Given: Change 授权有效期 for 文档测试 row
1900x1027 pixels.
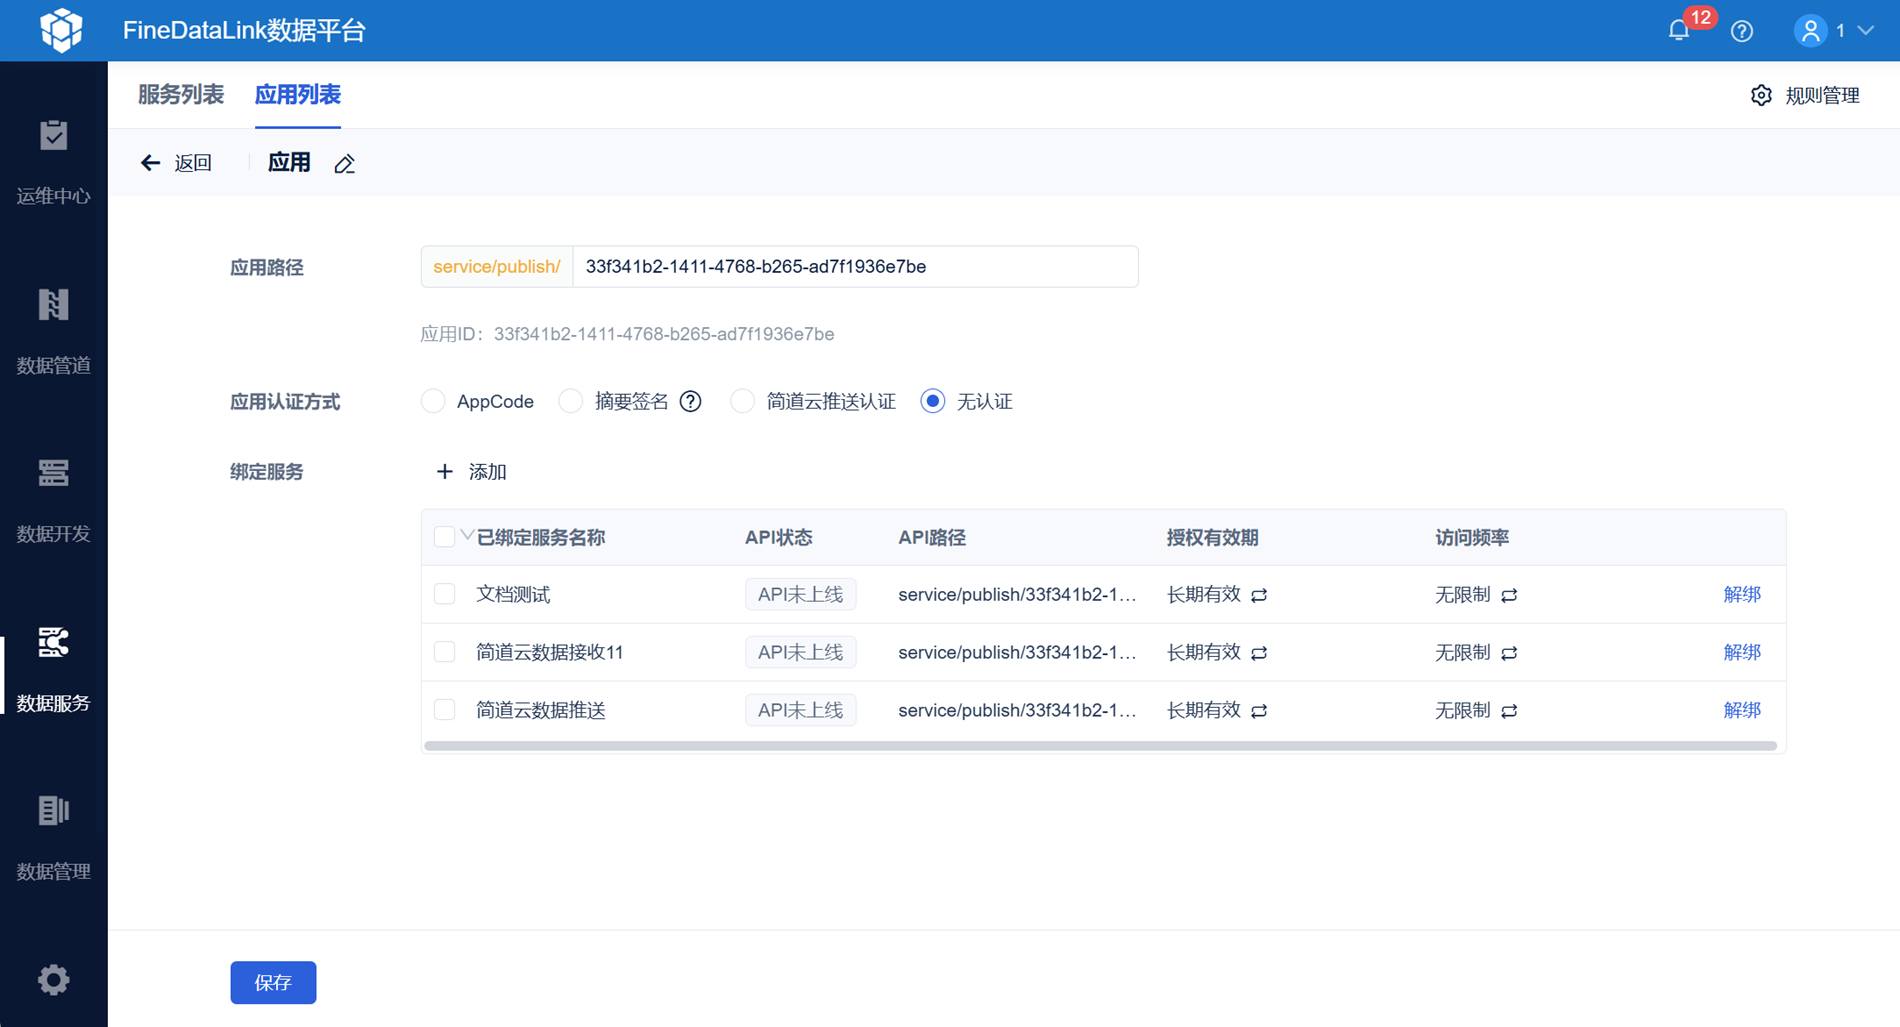Looking at the screenshot, I should pos(1259,595).
